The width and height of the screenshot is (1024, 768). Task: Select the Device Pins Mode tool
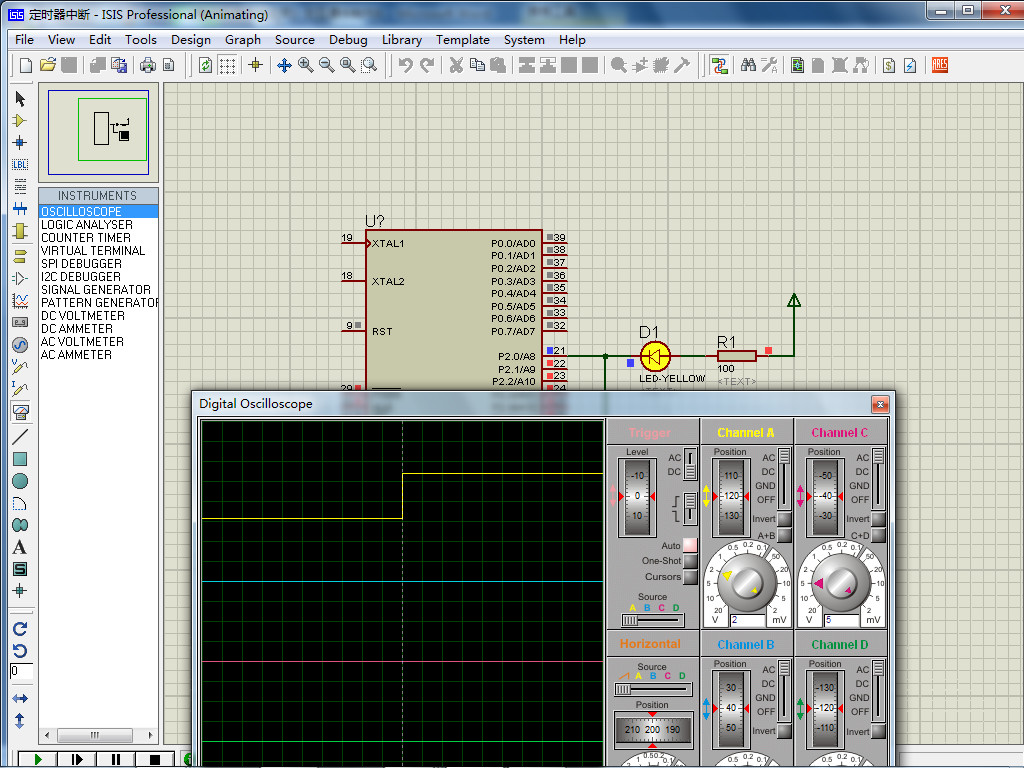20,278
